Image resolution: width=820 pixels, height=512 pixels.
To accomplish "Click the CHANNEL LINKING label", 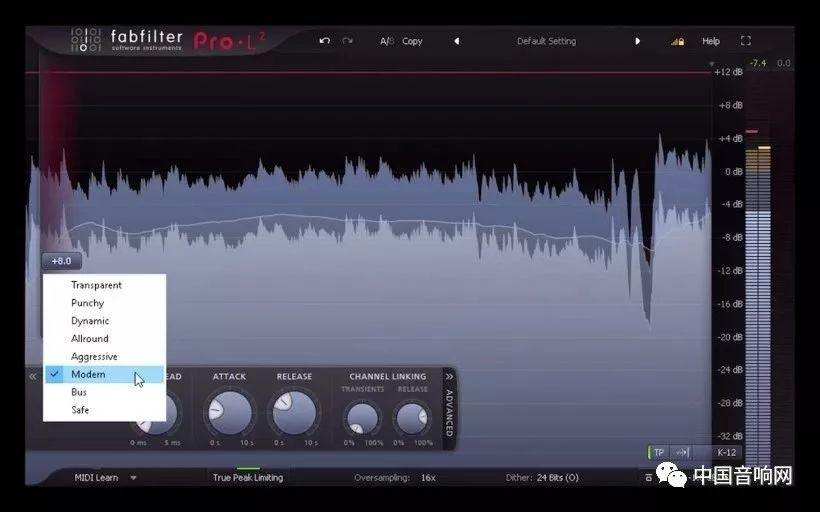I will (x=388, y=376).
